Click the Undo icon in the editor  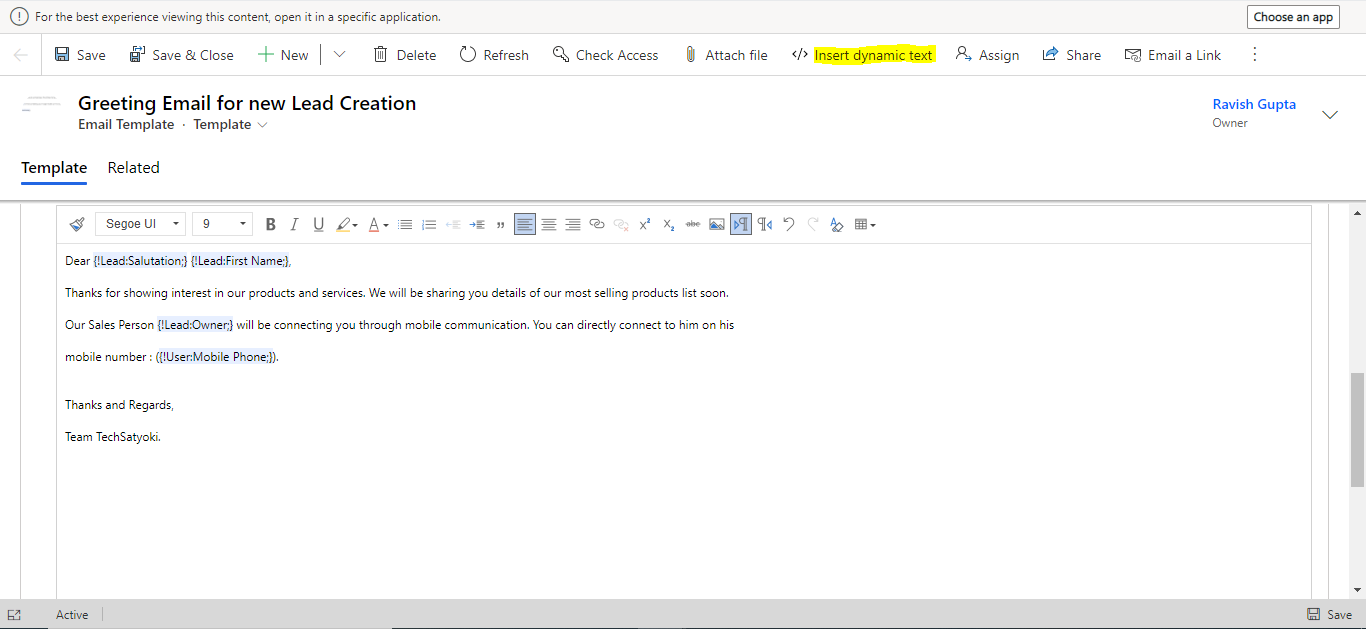pos(789,224)
